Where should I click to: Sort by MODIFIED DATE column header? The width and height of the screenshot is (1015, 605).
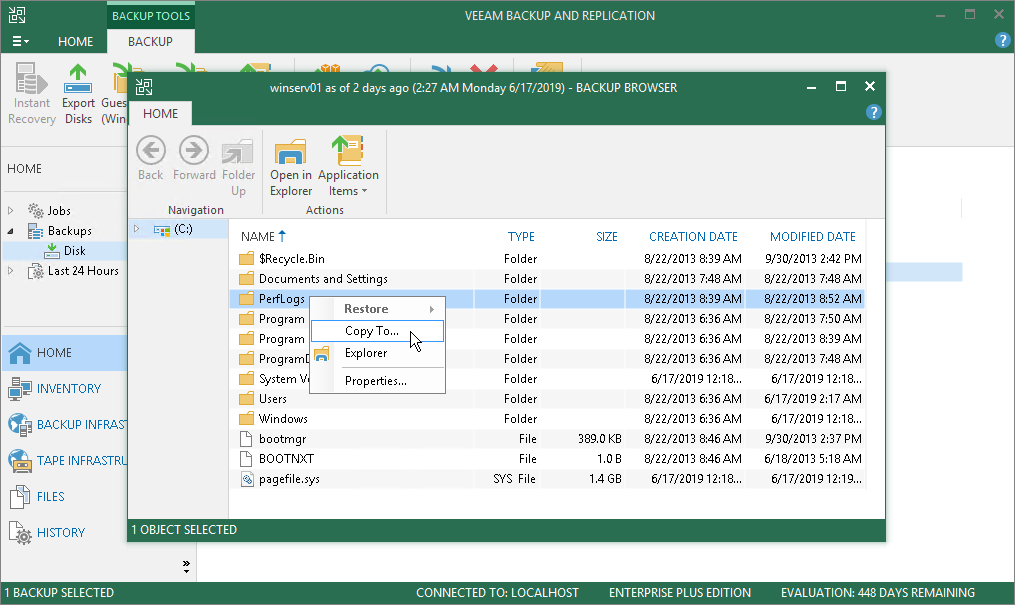pyautogui.click(x=812, y=237)
